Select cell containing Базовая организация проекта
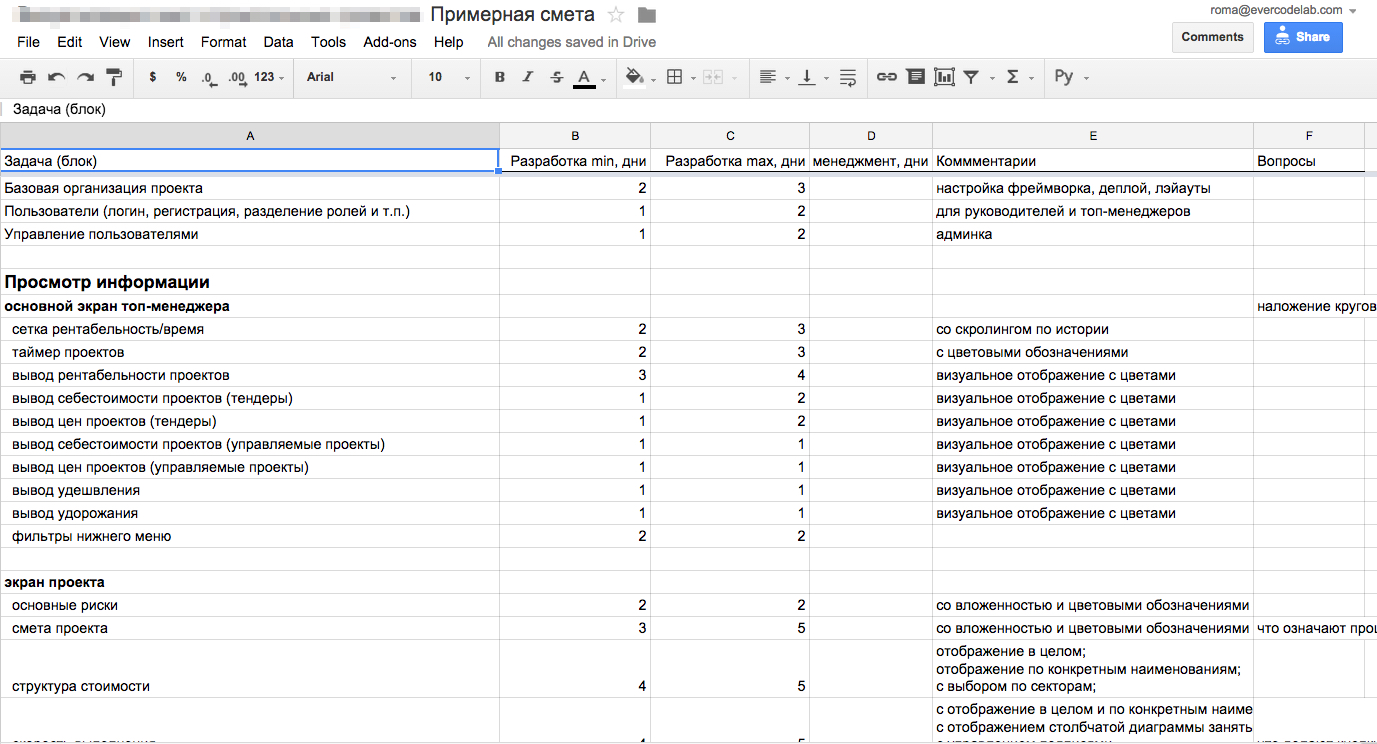This screenshot has width=1377, height=744. tap(250, 188)
